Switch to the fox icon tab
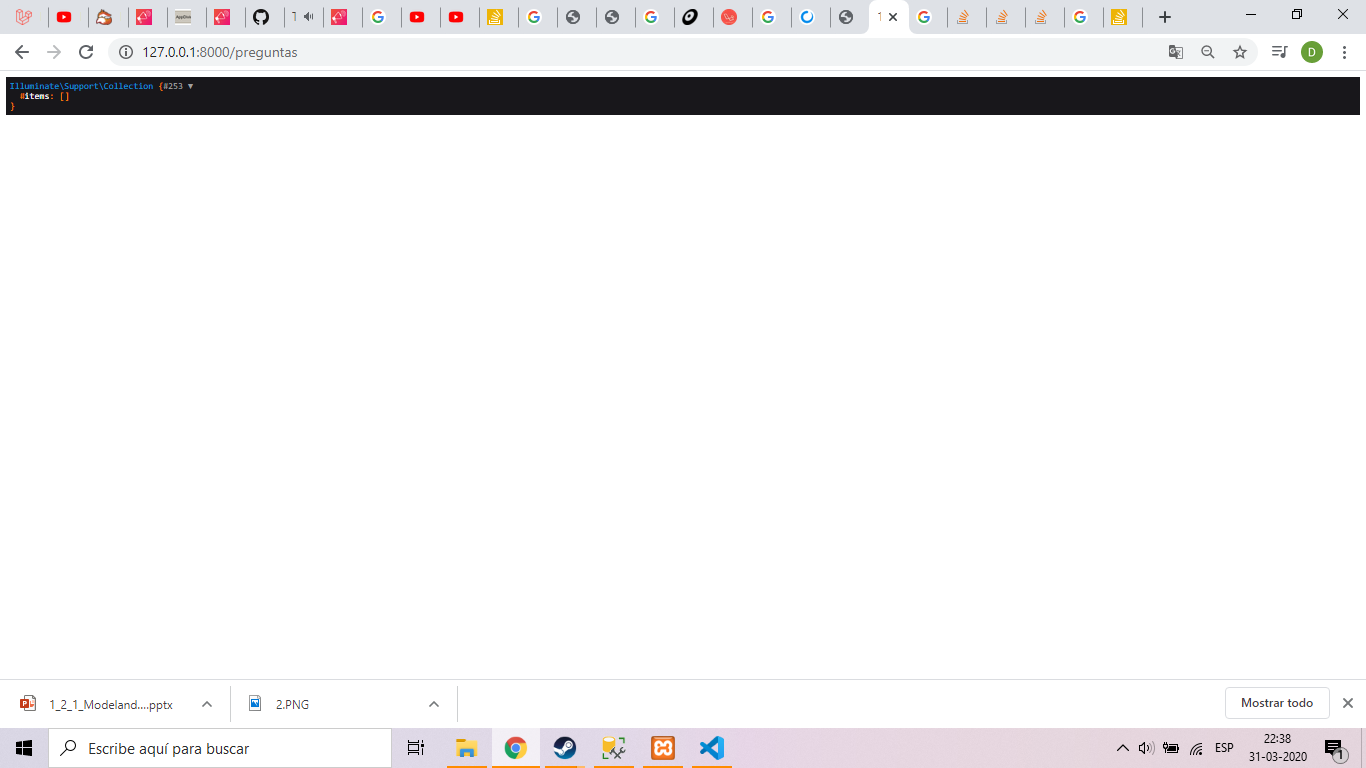 (104, 17)
